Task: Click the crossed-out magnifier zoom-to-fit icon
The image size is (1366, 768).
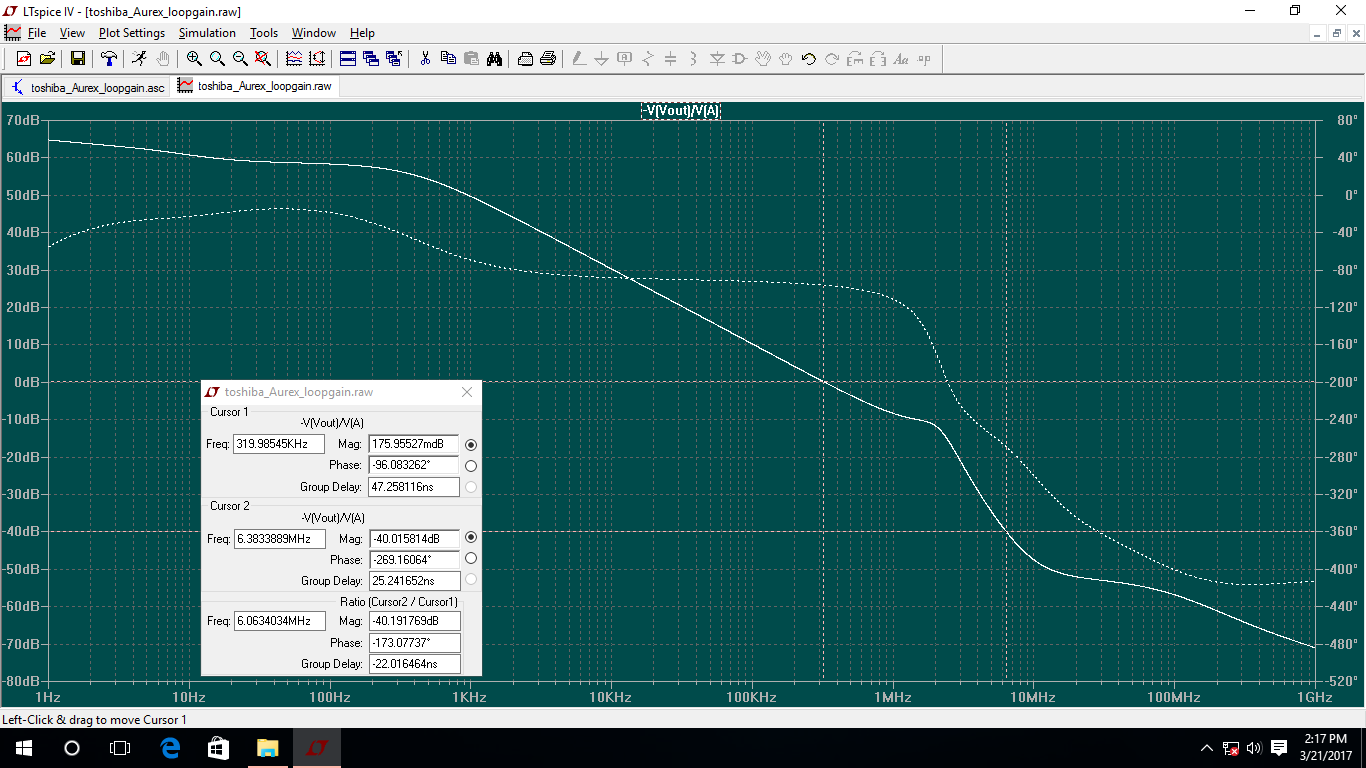Action: click(262, 59)
